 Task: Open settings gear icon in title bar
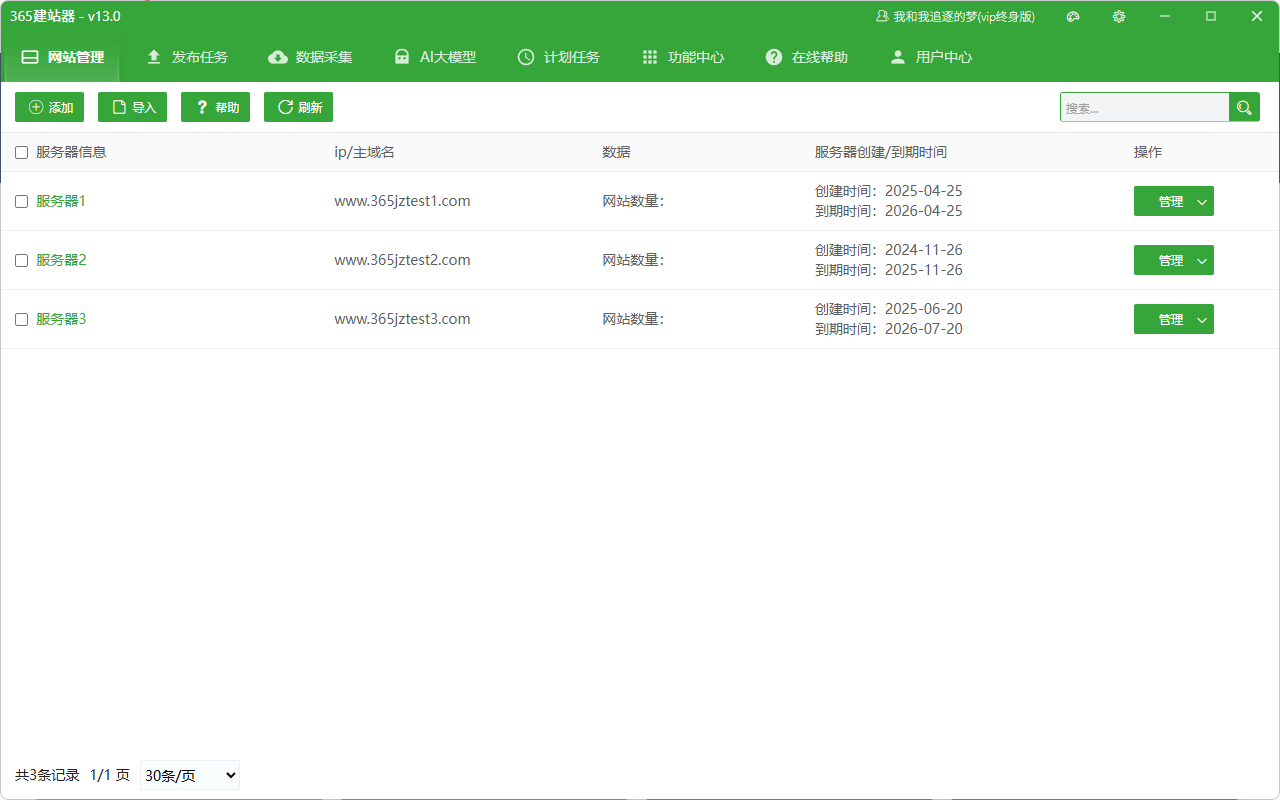tap(1119, 16)
